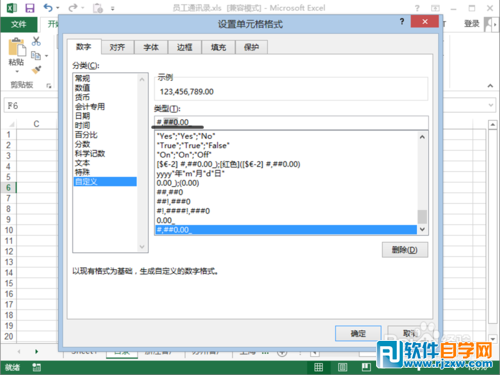Click the 删除(D) button
This screenshot has height=375, width=500.
click(x=405, y=250)
